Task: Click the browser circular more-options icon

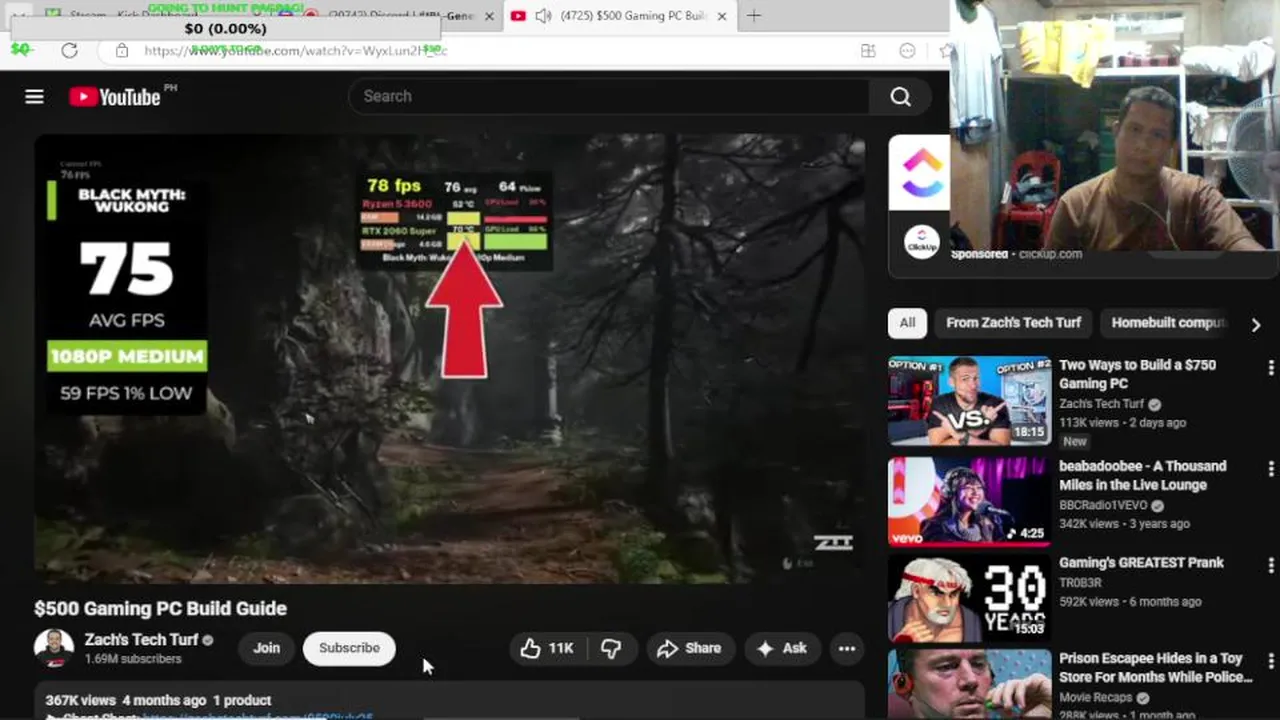Action: pyautogui.click(x=907, y=51)
